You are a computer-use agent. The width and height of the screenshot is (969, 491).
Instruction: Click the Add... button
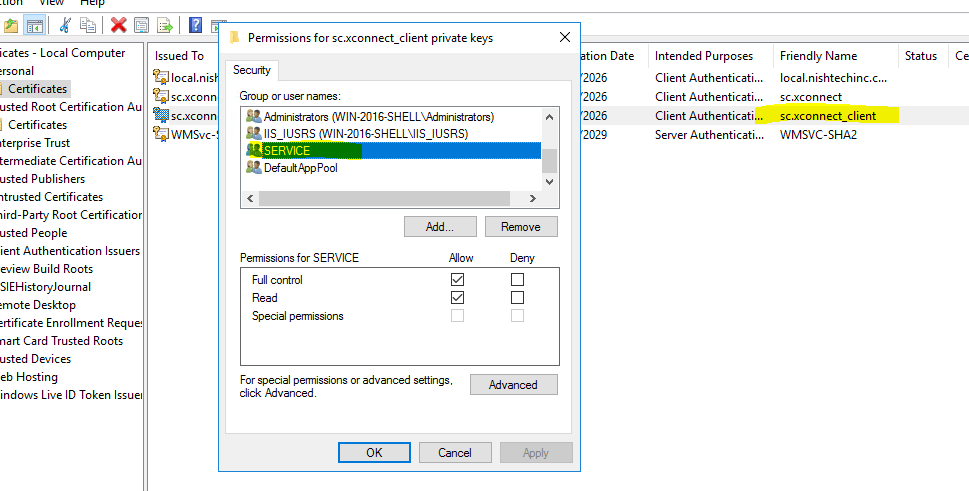tap(440, 227)
